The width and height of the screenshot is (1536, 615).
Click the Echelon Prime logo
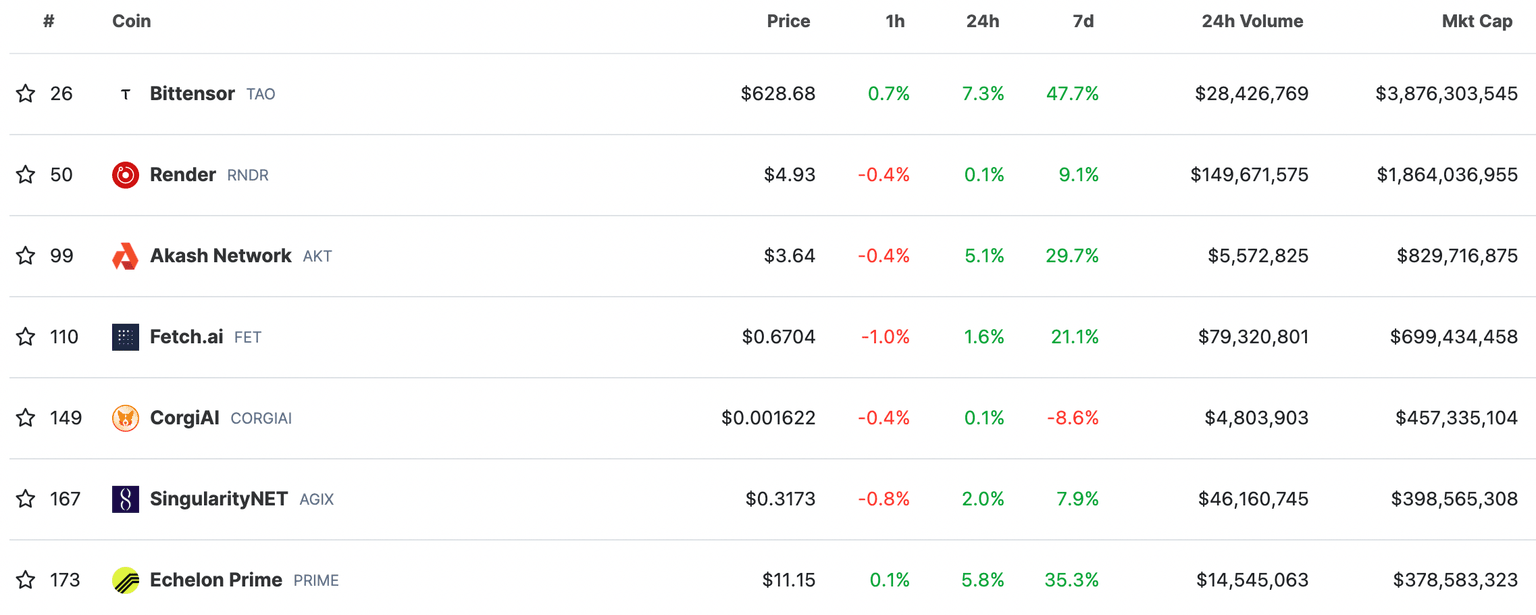click(x=125, y=580)
